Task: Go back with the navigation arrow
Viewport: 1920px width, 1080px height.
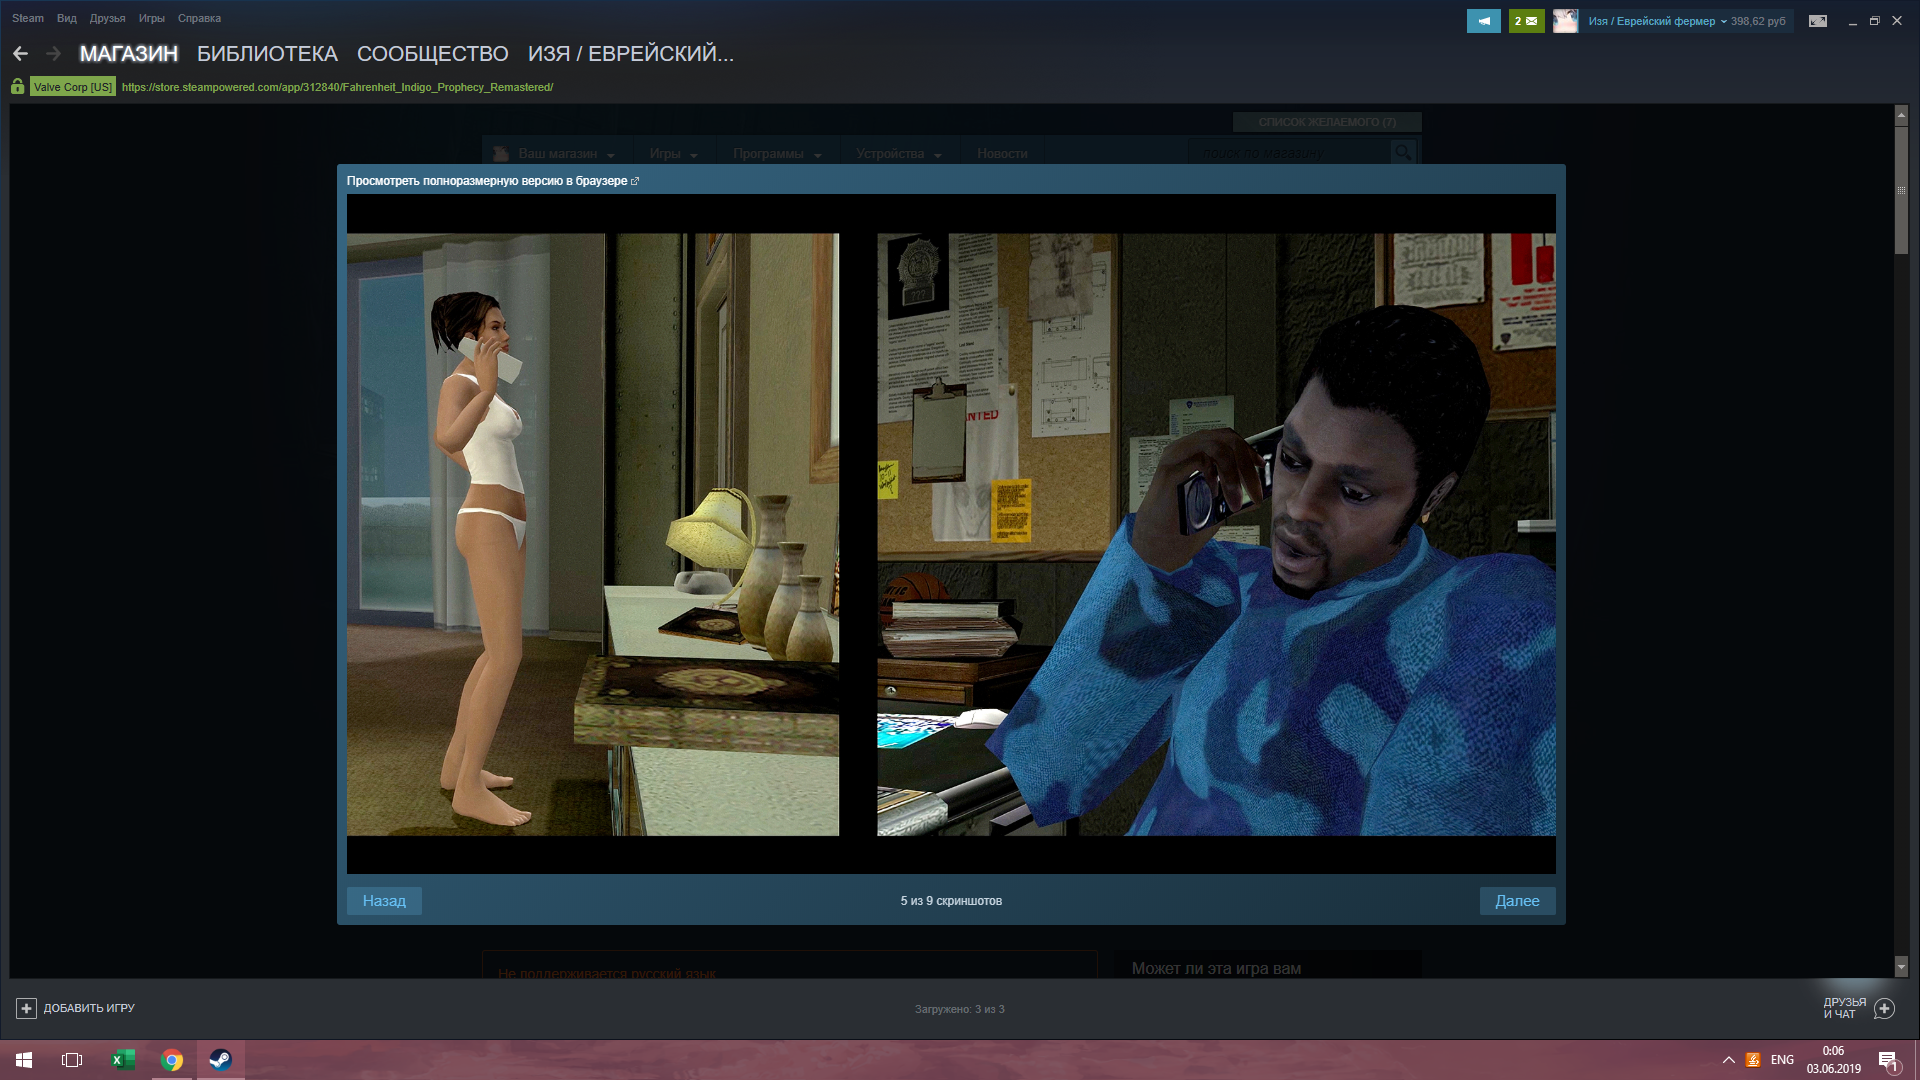Action: coord(20,54)
